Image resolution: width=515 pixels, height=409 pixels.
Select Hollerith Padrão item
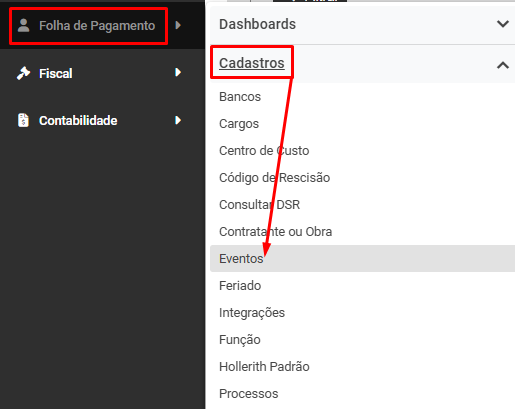264,367
